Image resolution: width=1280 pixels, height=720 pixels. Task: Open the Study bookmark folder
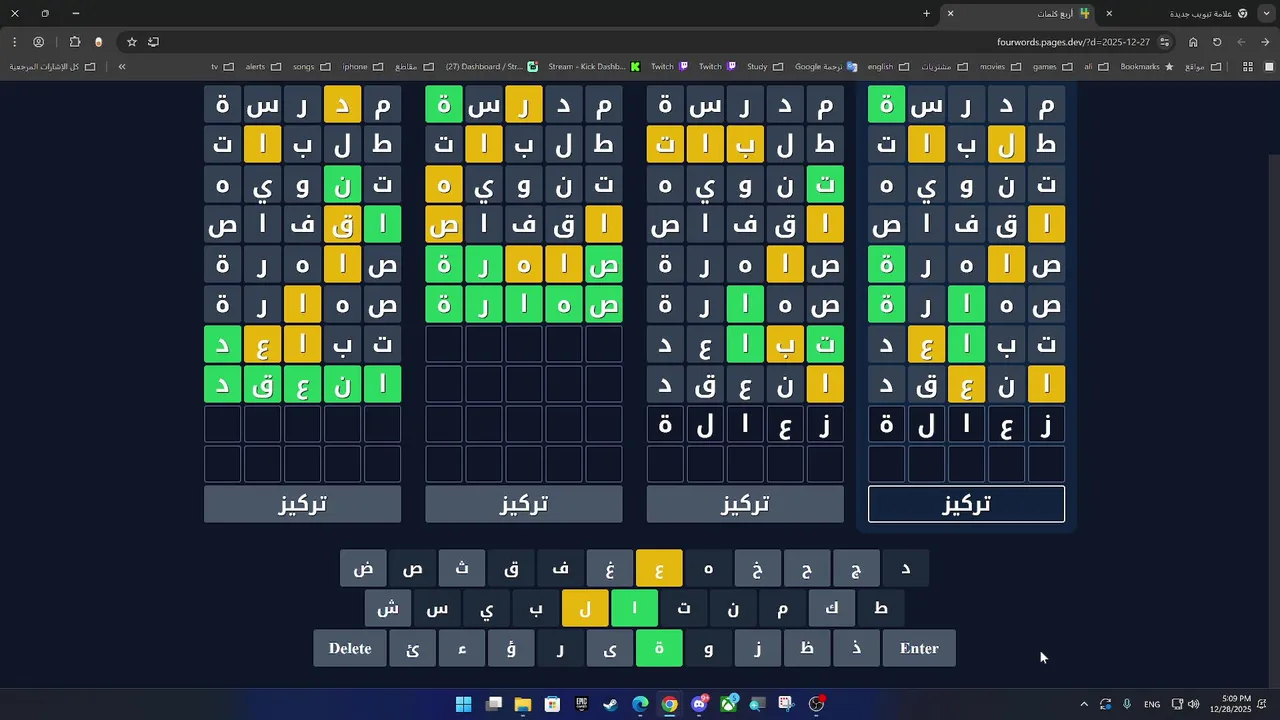765,67
